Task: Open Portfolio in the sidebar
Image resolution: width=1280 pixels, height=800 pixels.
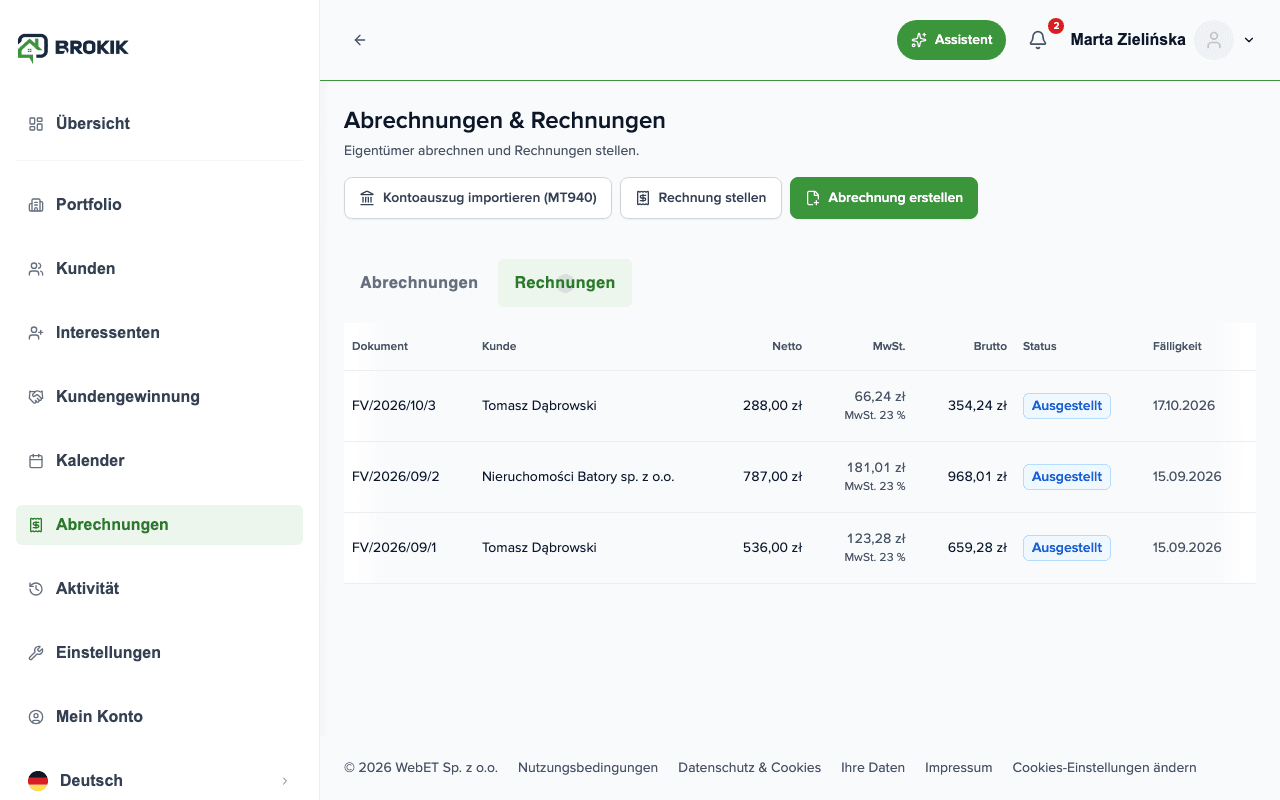Action: click(159, 205)
